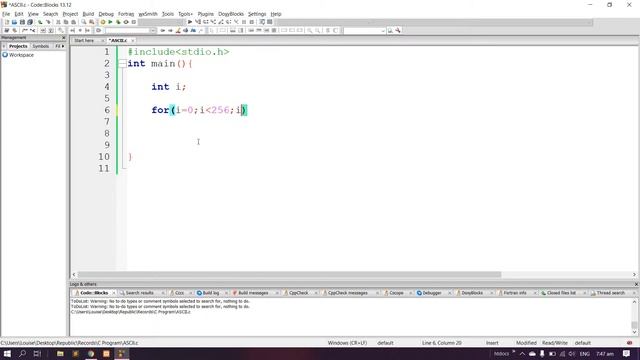Click 'Line 6, Column 20' in status bar

pyautogui.click(x=442, y=343)
